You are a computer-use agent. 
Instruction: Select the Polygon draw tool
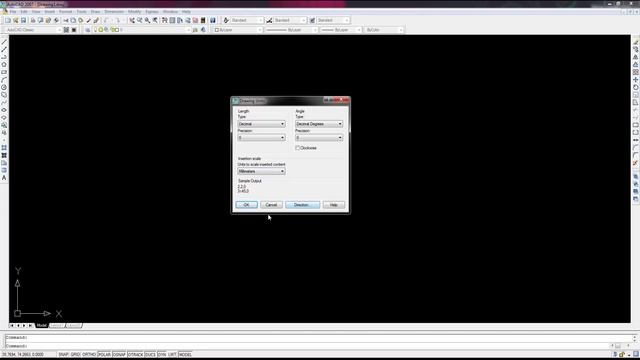click(x=4, y=64)
